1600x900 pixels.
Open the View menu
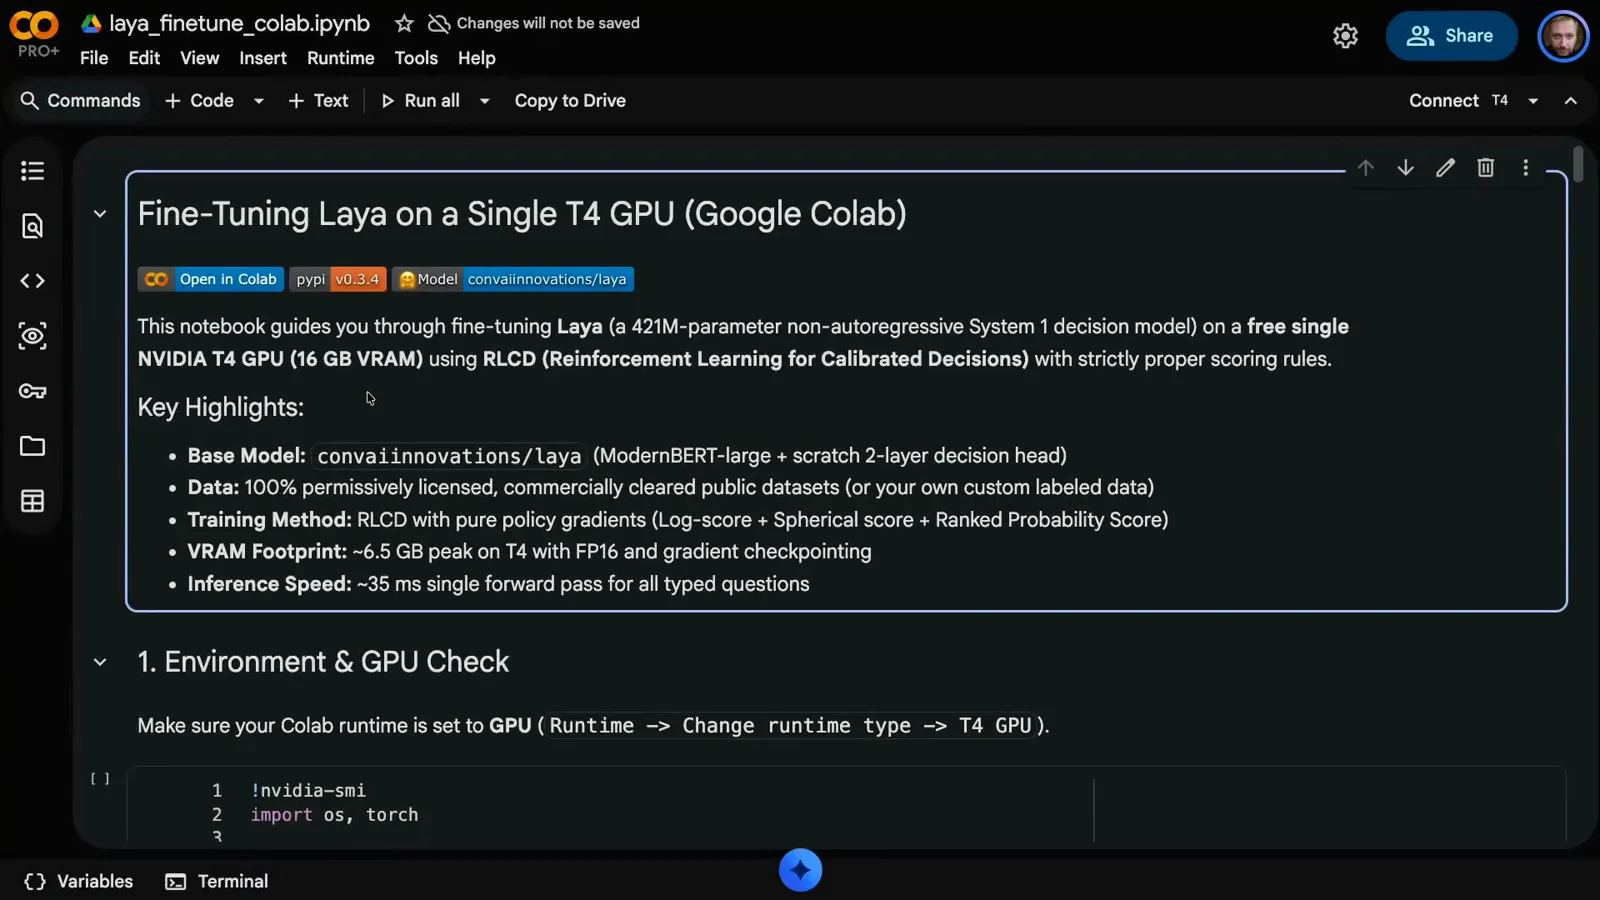pos(199,58)
